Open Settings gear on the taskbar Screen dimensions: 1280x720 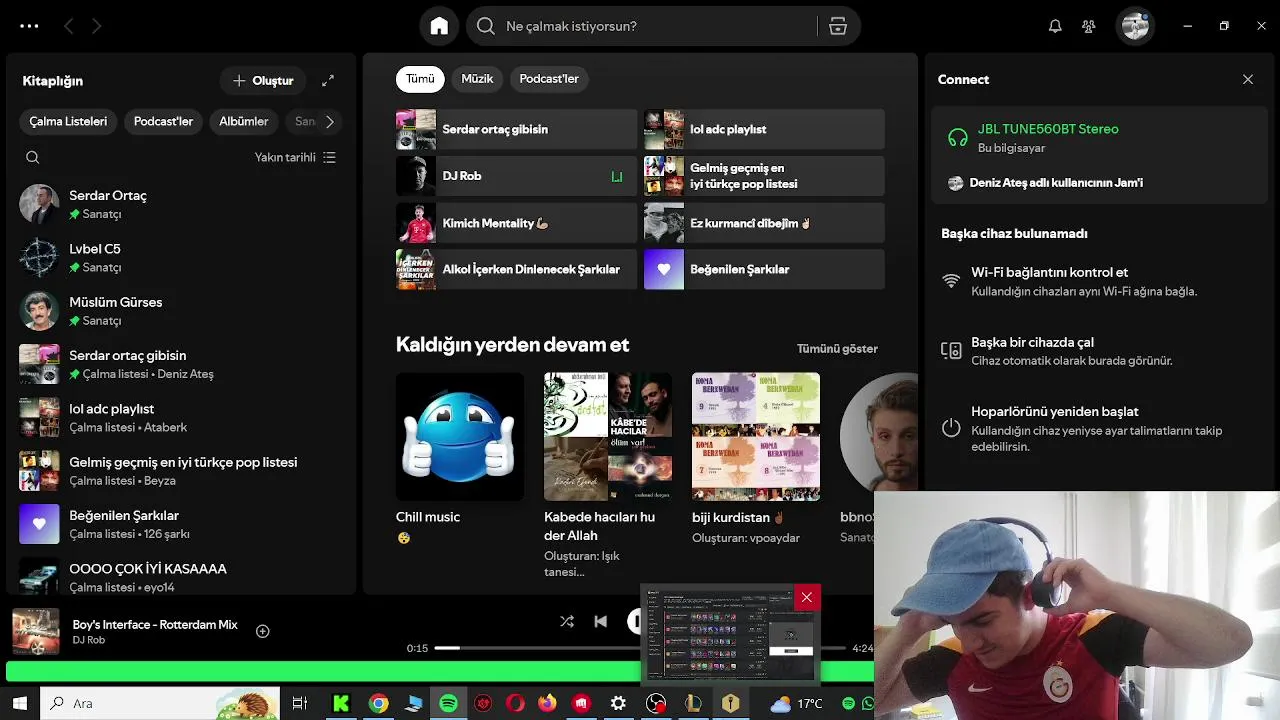pyautogui.click(x=618, y=703)
